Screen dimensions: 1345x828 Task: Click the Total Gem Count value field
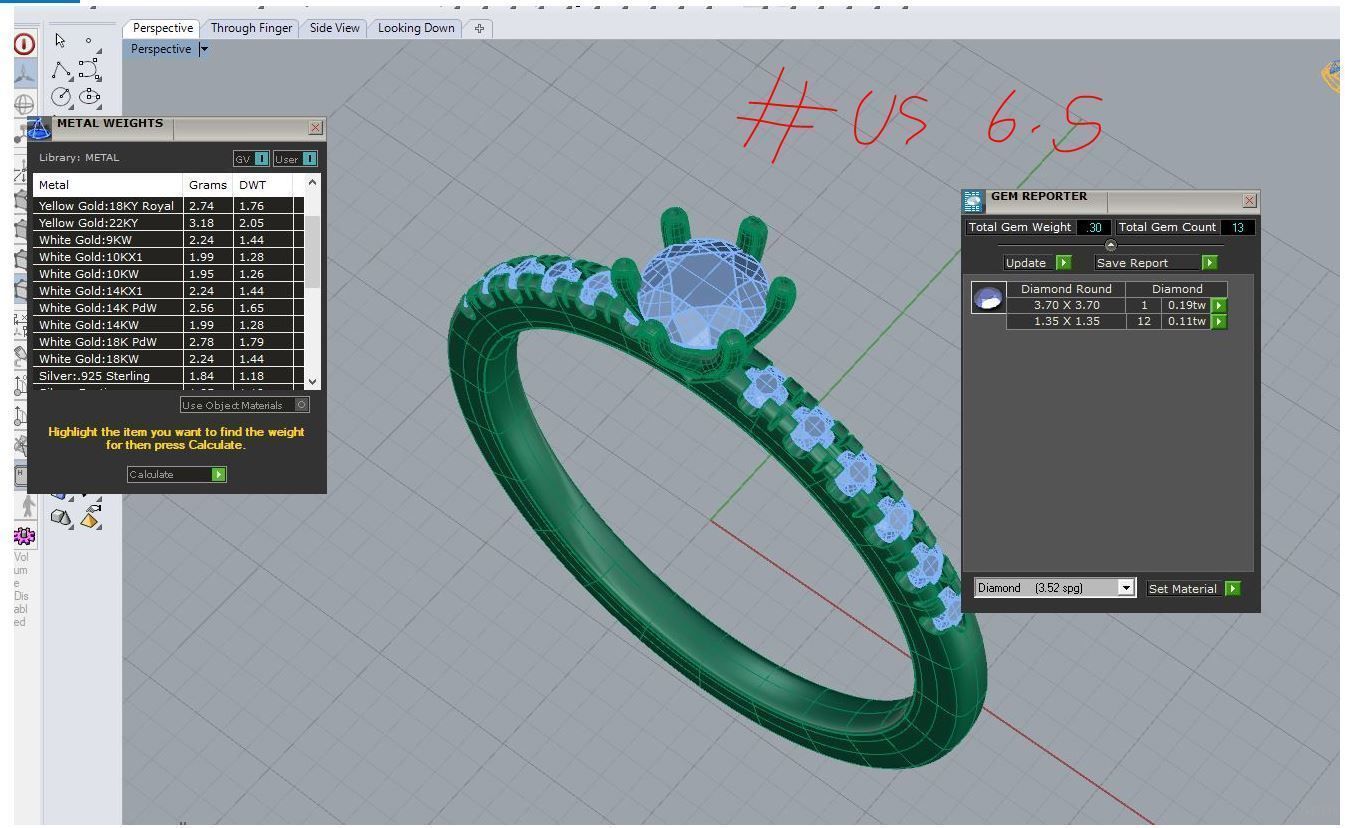click(1237, 227)
